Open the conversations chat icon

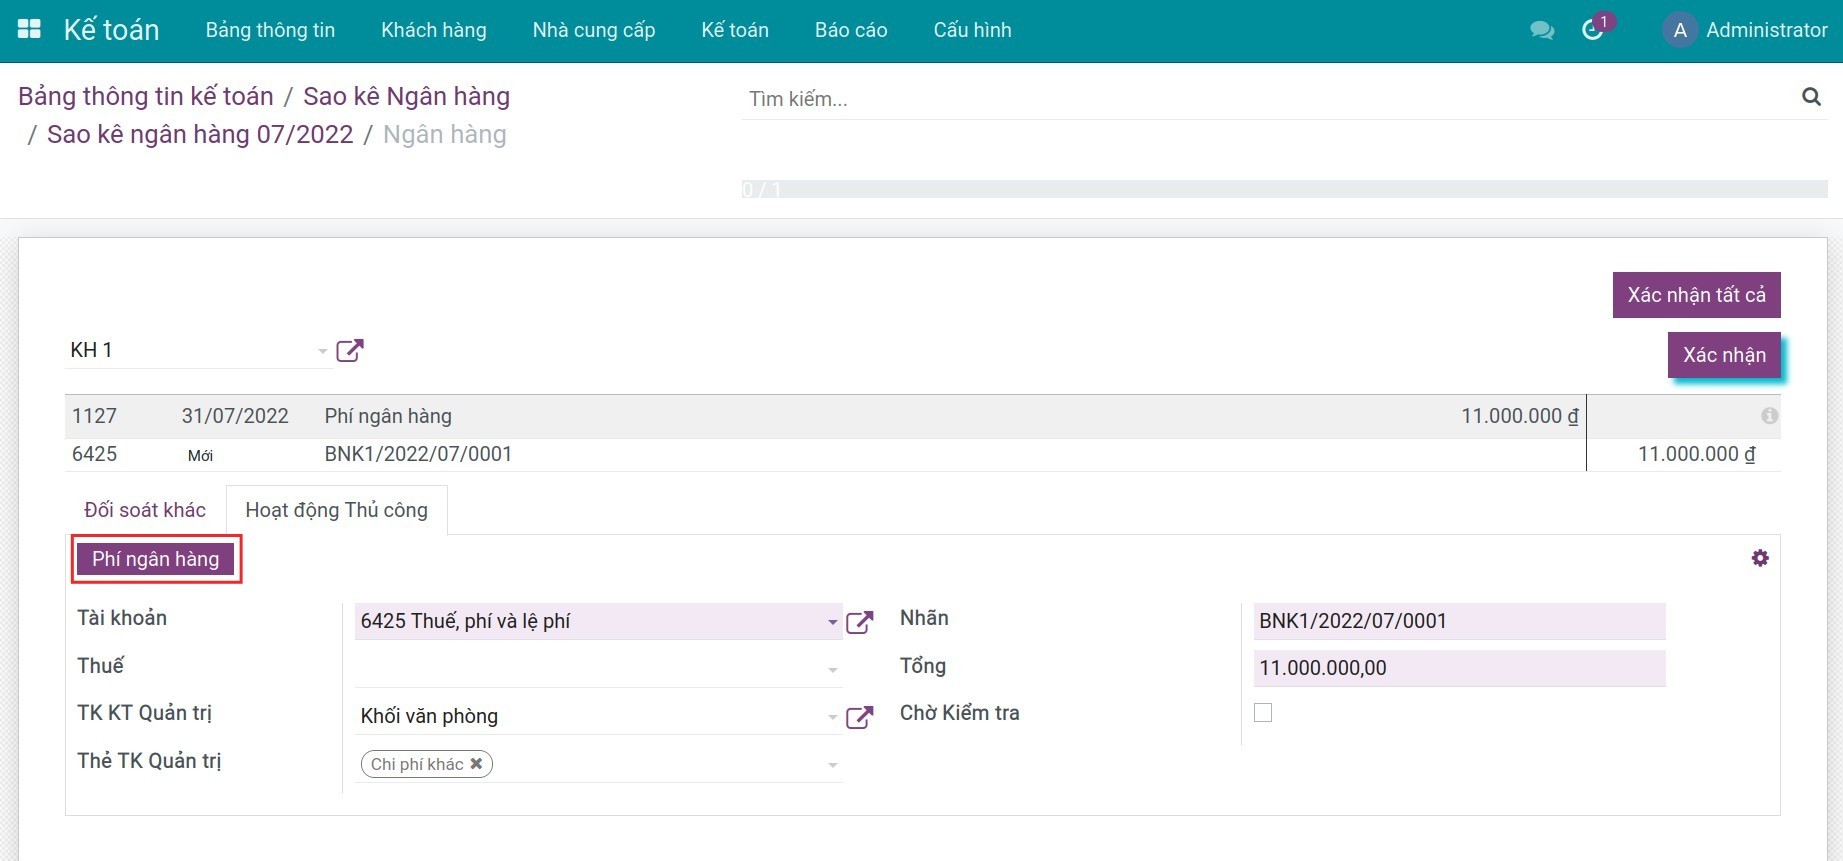pyautogui.click(x=1541, y=31)
